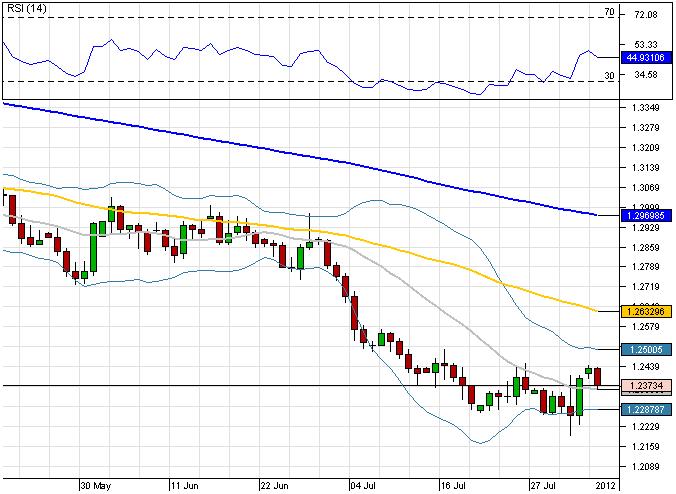676x494 pixels.
Task: Click the 27 Jul date label
Action: [542, 483]
